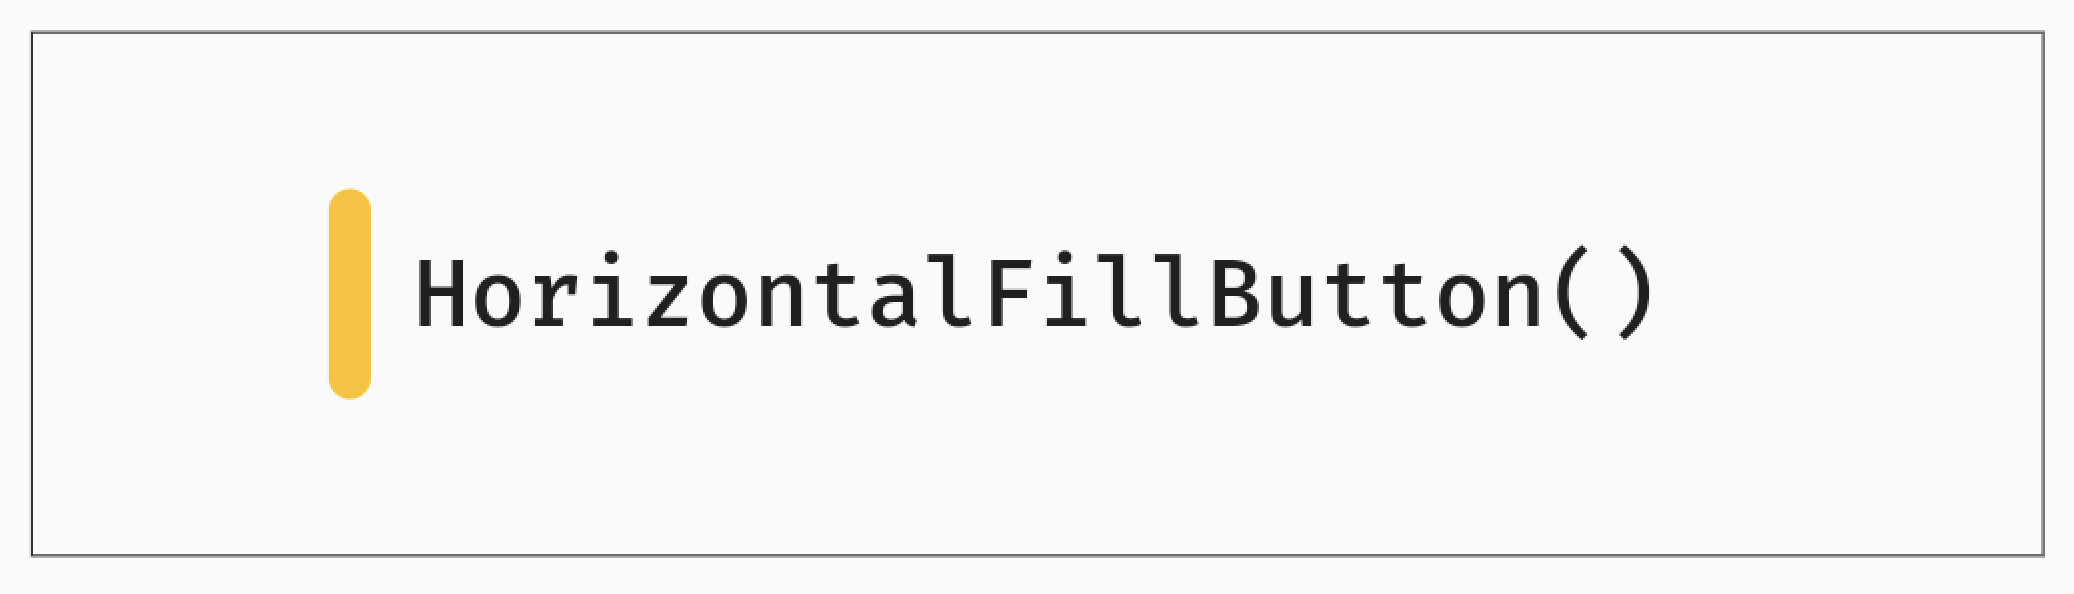Viewport: 2074px width, 594px height.
Task: Click empty space left of the yellow bar
Action: 180,294
